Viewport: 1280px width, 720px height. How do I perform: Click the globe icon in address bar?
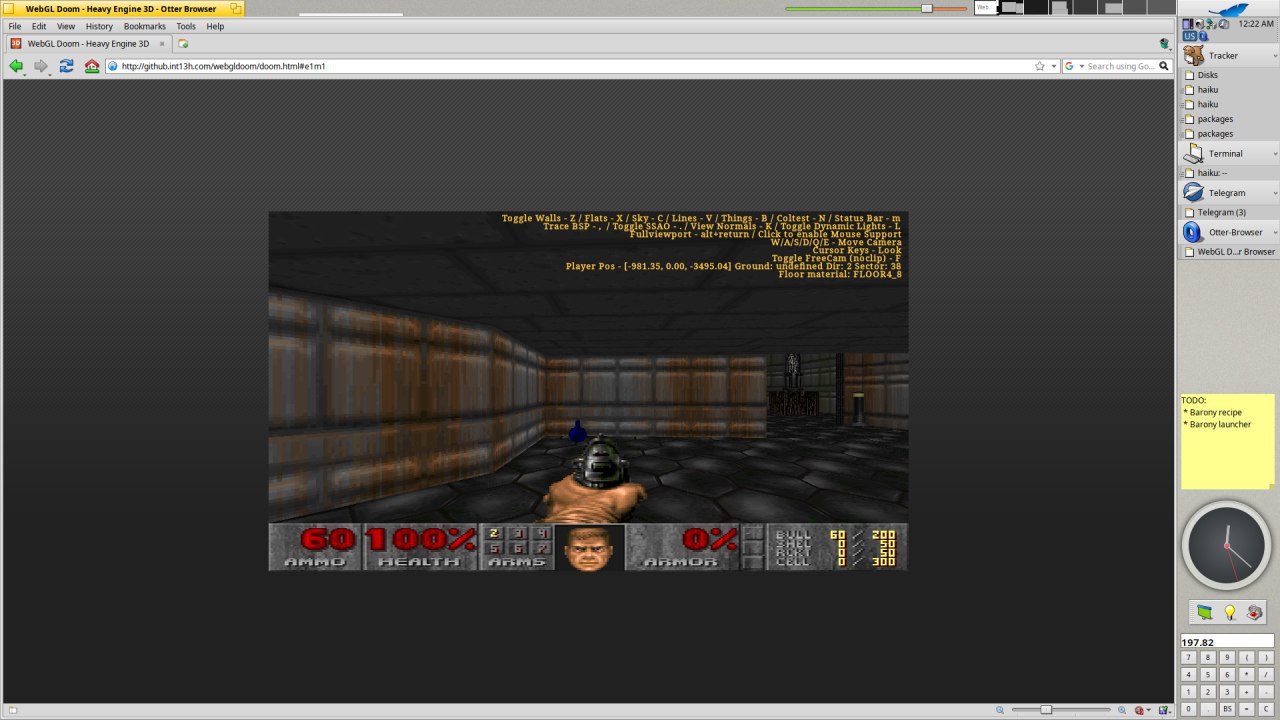113,66
